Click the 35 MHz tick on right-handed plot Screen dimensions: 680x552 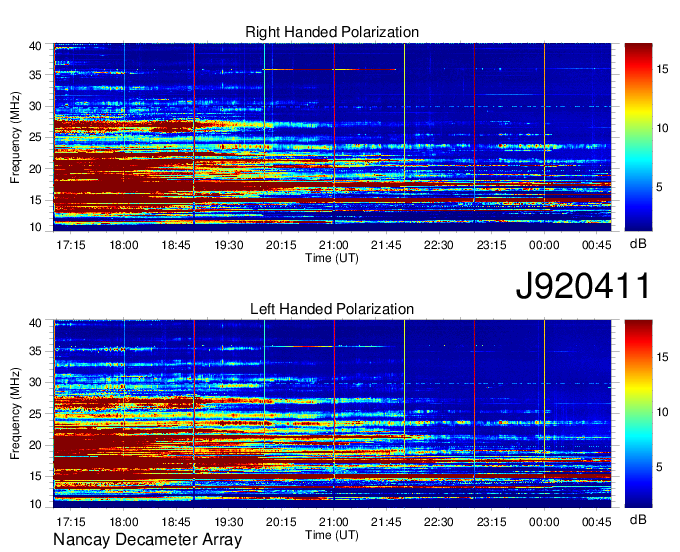[x=35, y=75]
